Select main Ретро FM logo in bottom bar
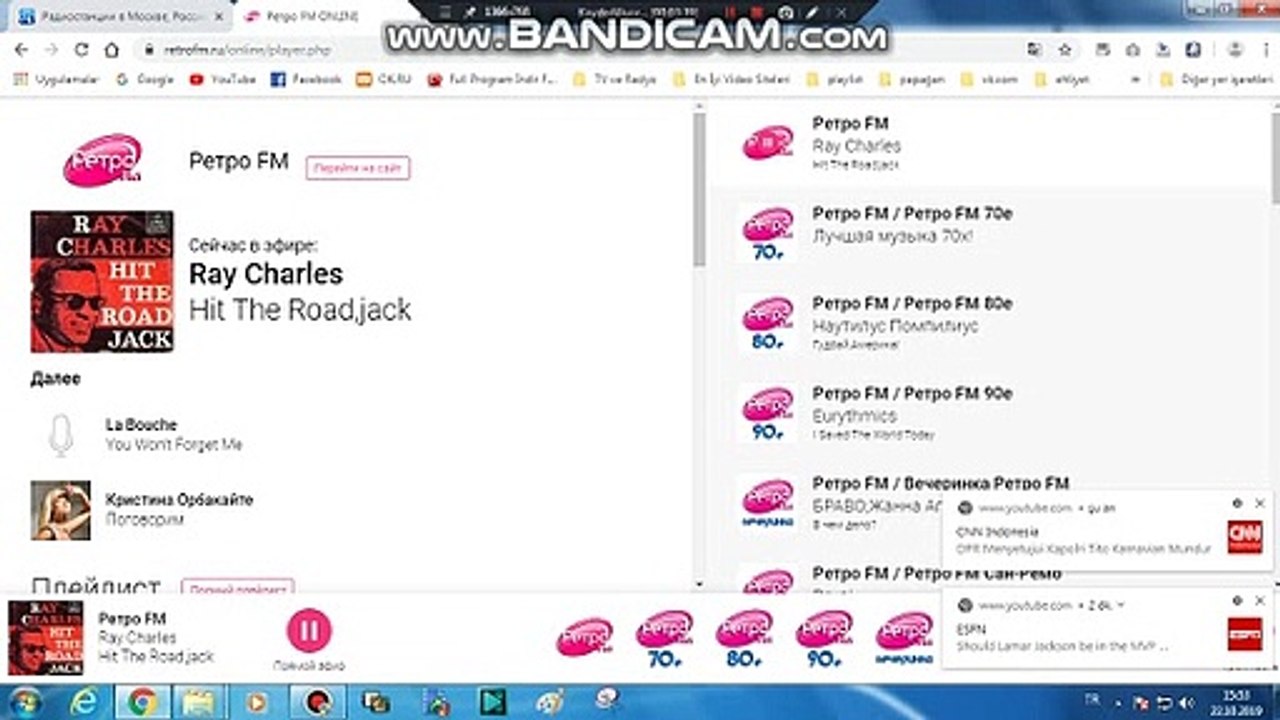 (x=584, y=637)
